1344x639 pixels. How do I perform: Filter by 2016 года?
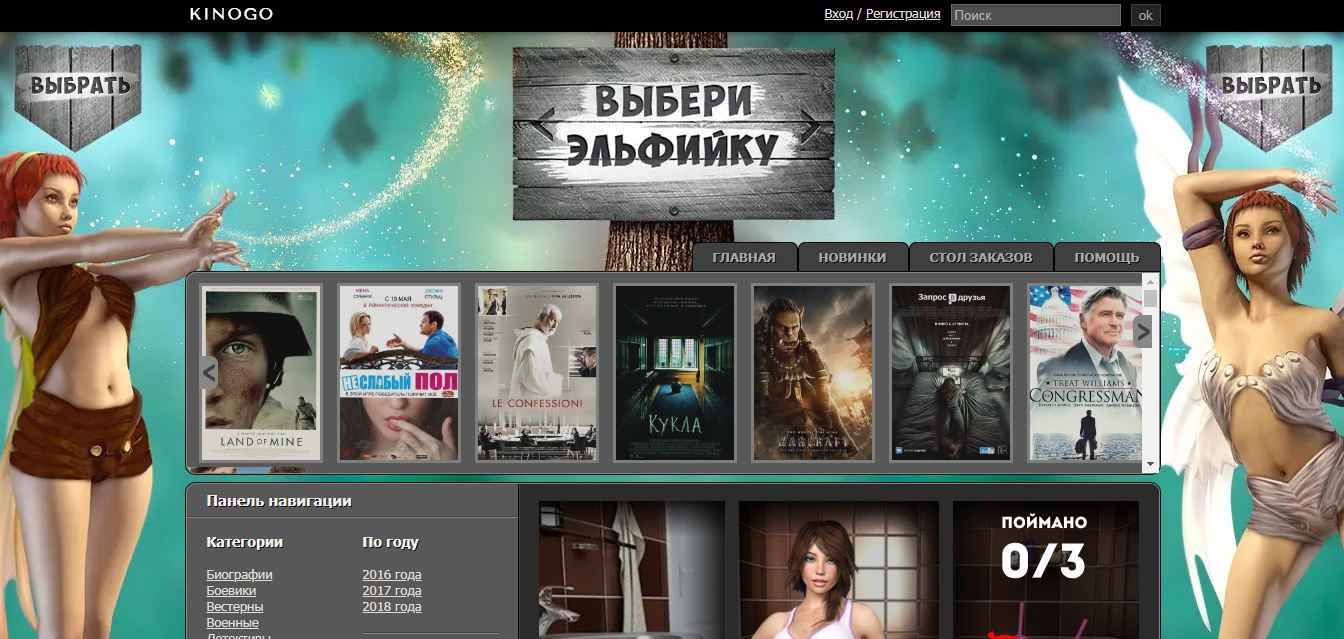pyautogui.click(x=392, y=575)
